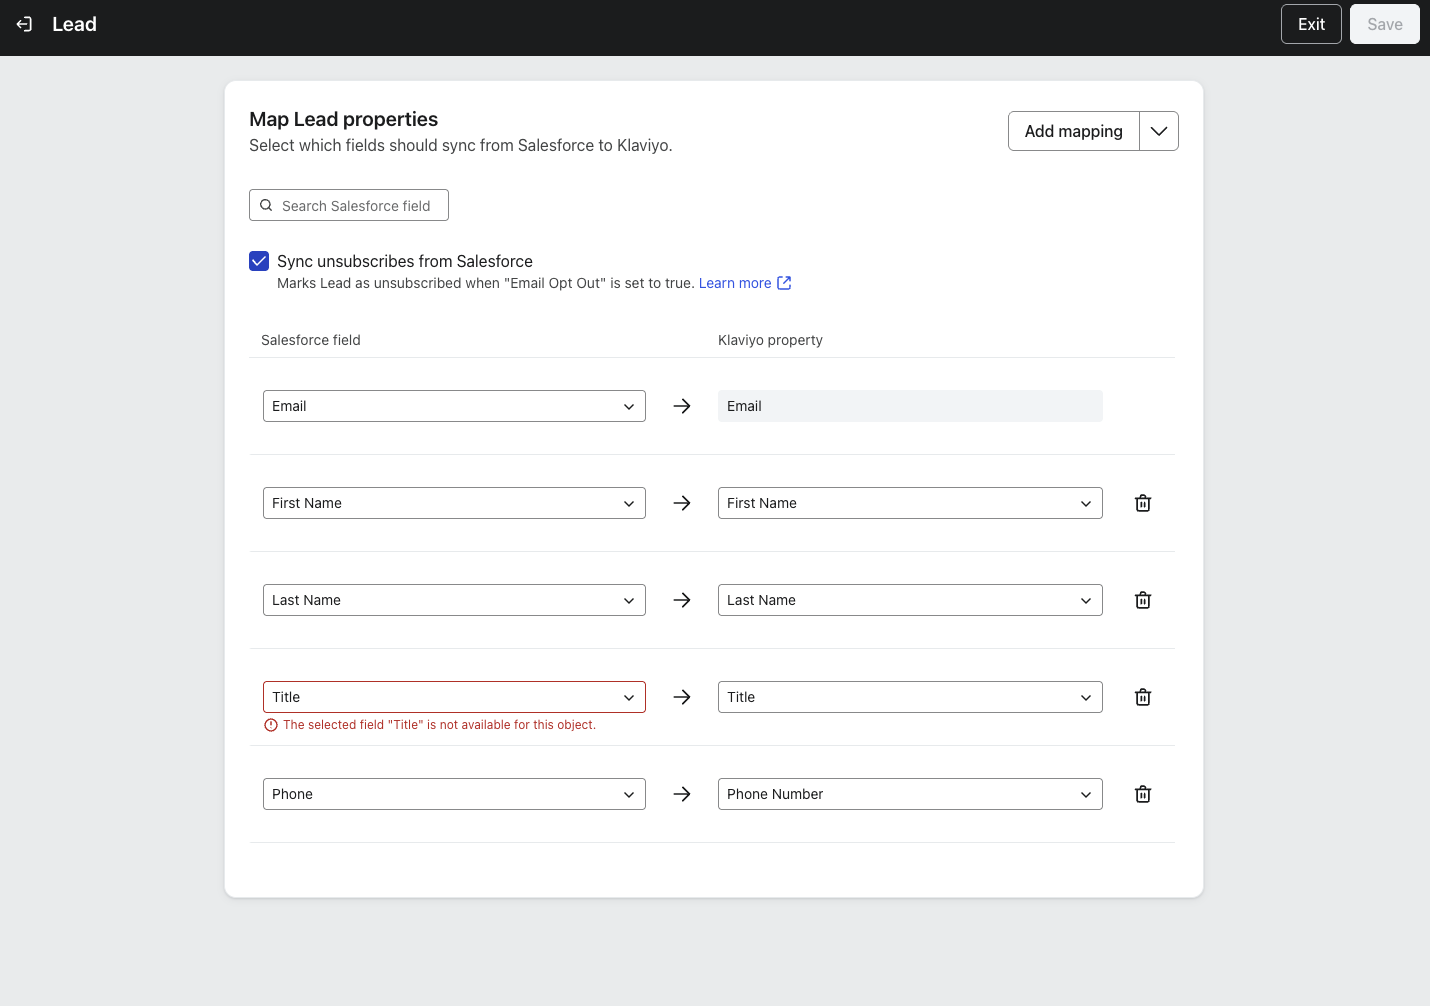1430x1006 pixels.
Task: Click the search magnifier icon
Action: (266, 205)
